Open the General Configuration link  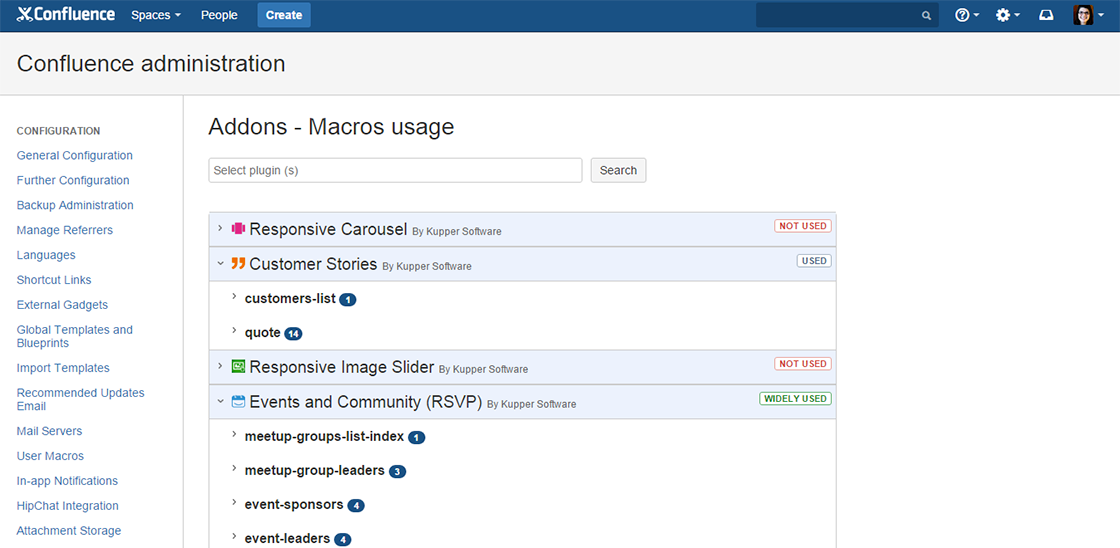coord(75,155)
